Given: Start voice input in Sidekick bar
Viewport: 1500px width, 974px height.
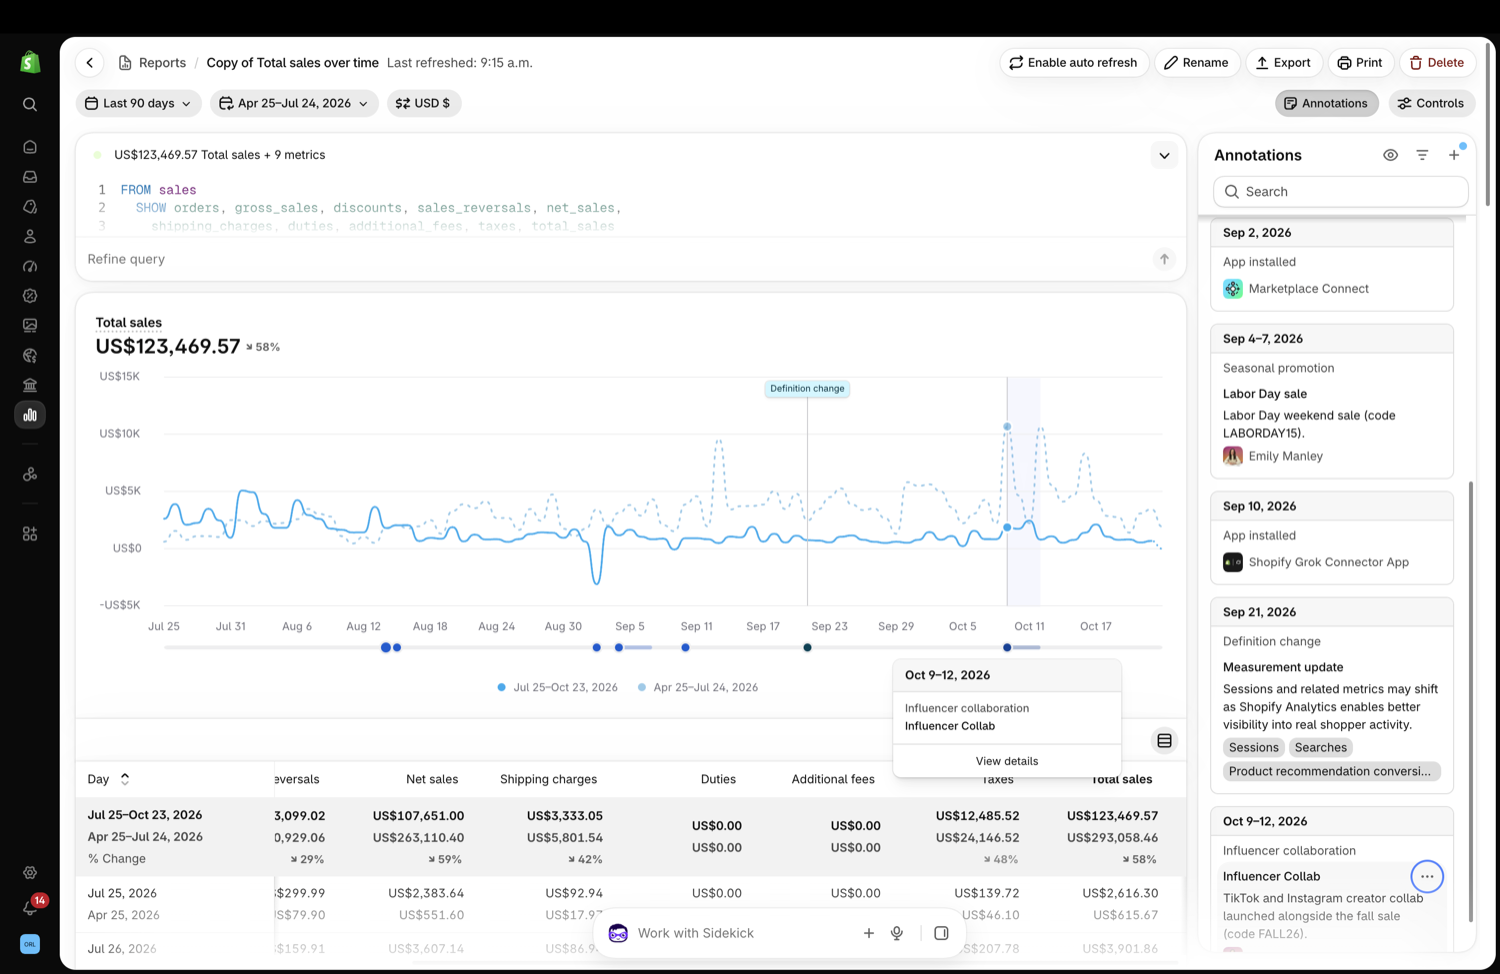Looking at the screenshot, I should (x=897, y=933).
